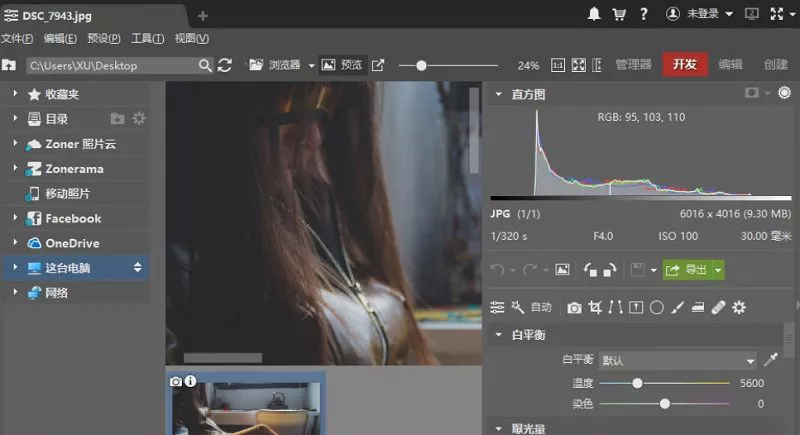Rotate the image left
Image resolution: width=800 pixels, height=435 pixels.
point(589,270)
